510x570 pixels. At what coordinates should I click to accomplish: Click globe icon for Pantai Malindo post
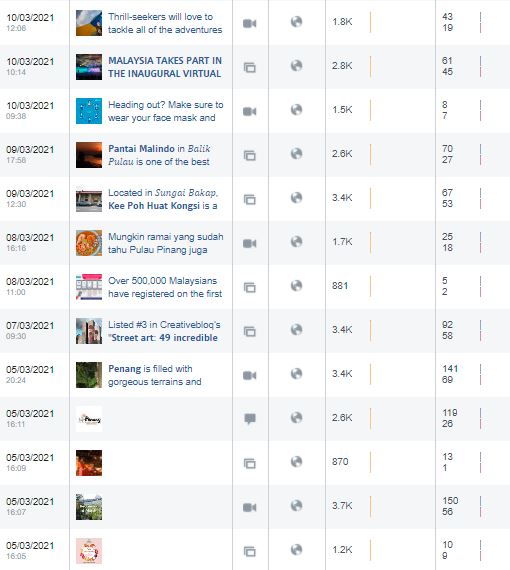(x=297, y=153)
